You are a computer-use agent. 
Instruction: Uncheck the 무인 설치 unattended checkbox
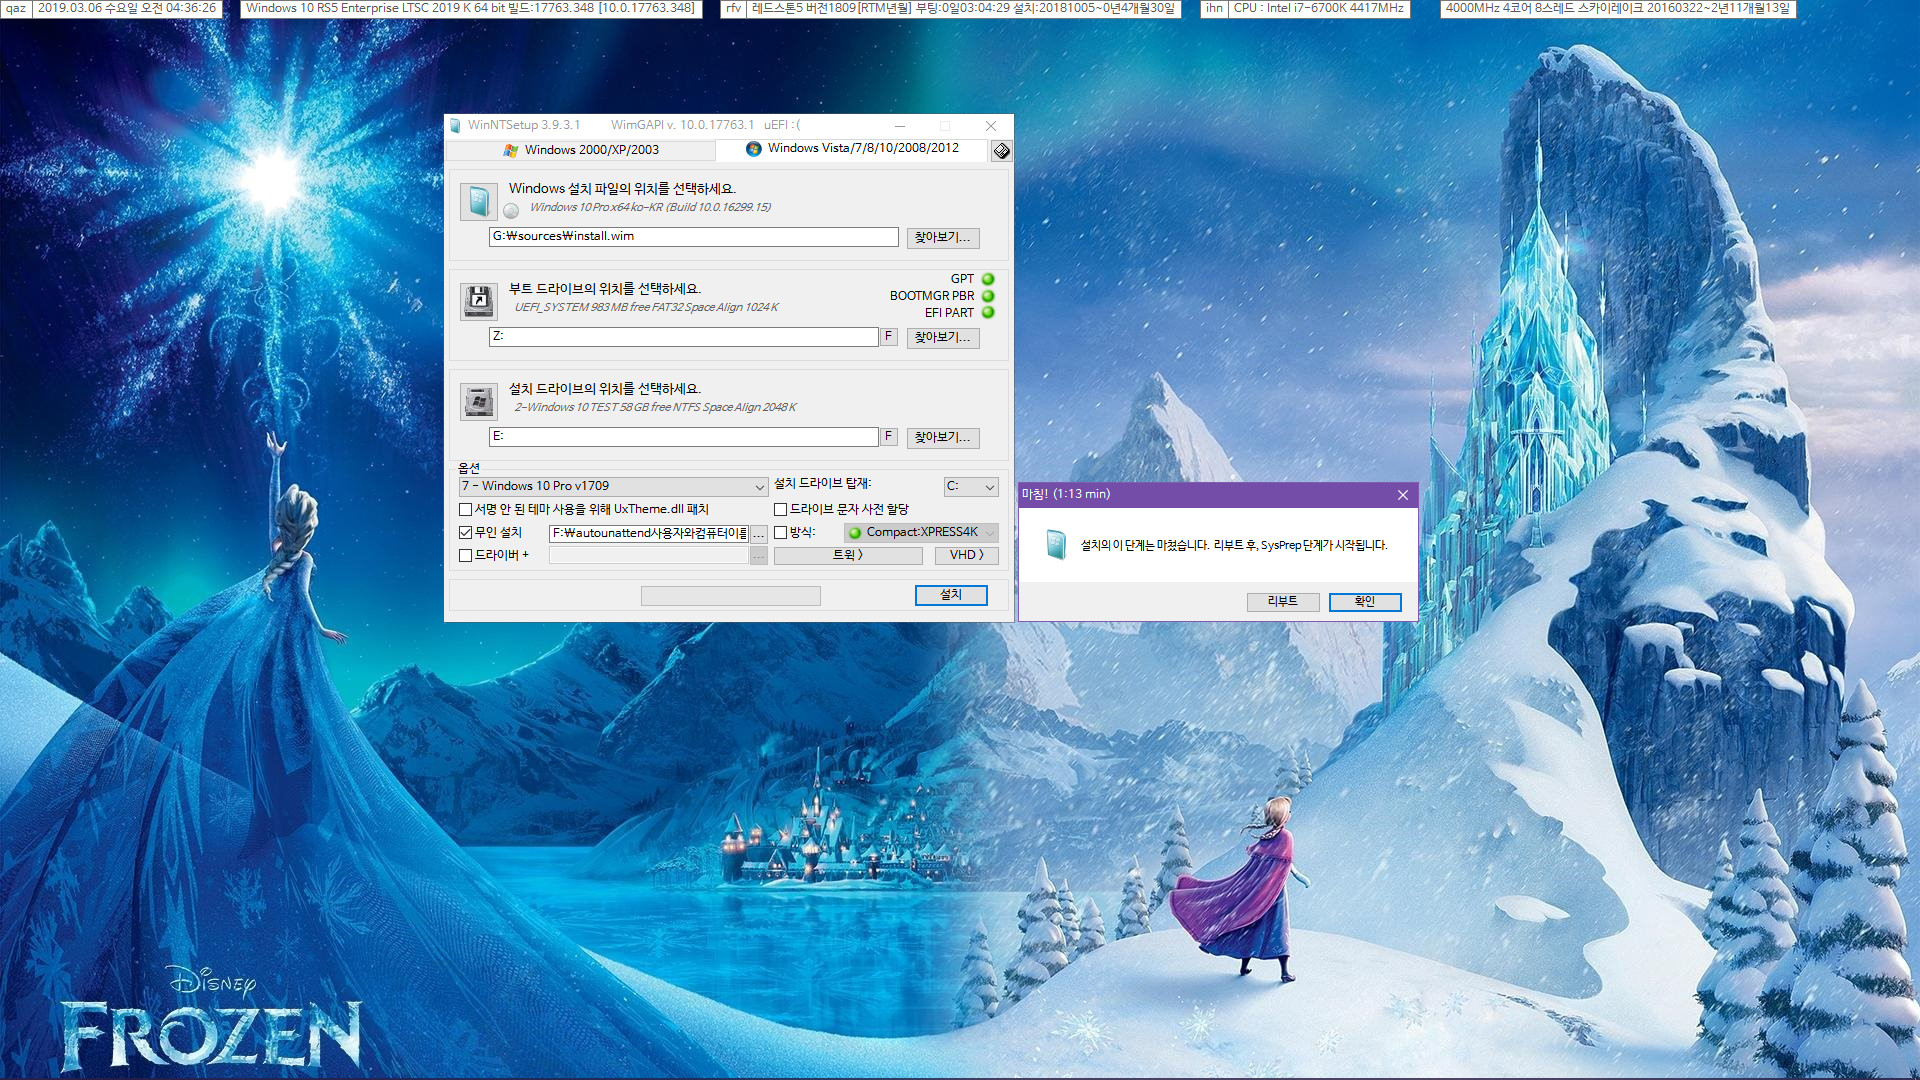tap(465, 532)
